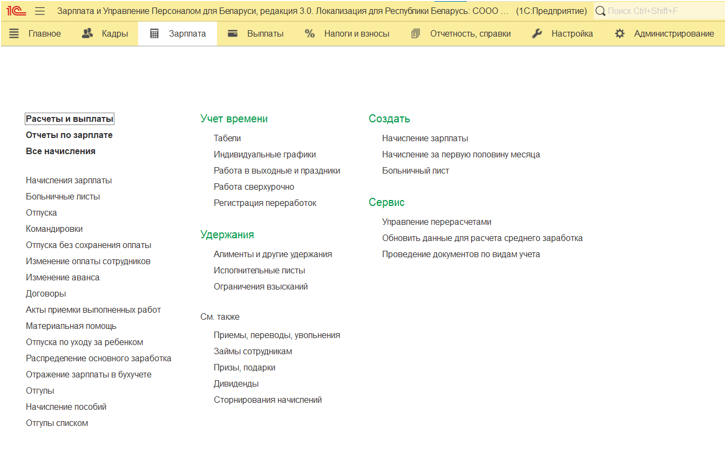Click the Кадры people icon
The width and height of the screenshot is (726, 453).
click(87, 33)
